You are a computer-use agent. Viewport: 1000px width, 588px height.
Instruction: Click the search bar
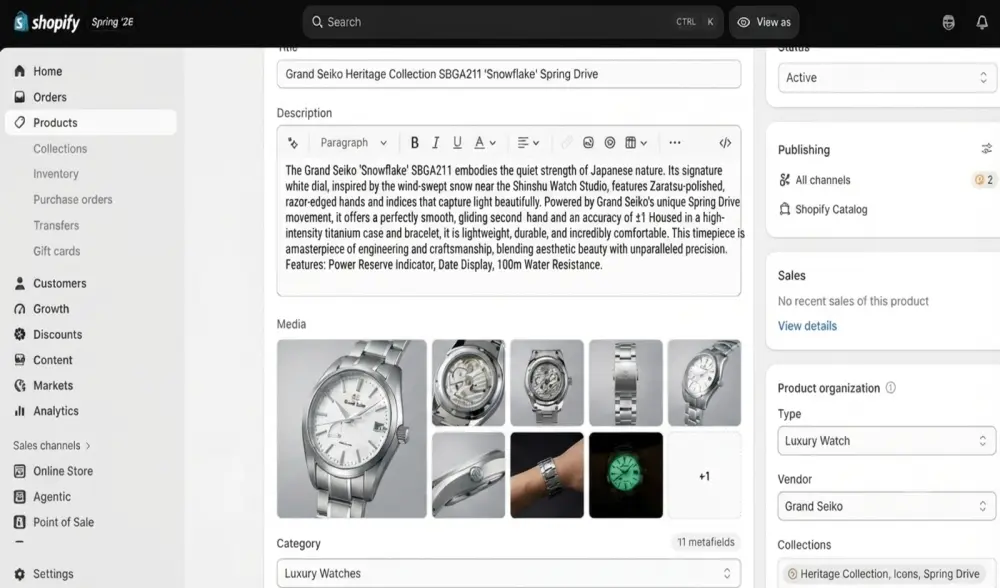[513, 22]
